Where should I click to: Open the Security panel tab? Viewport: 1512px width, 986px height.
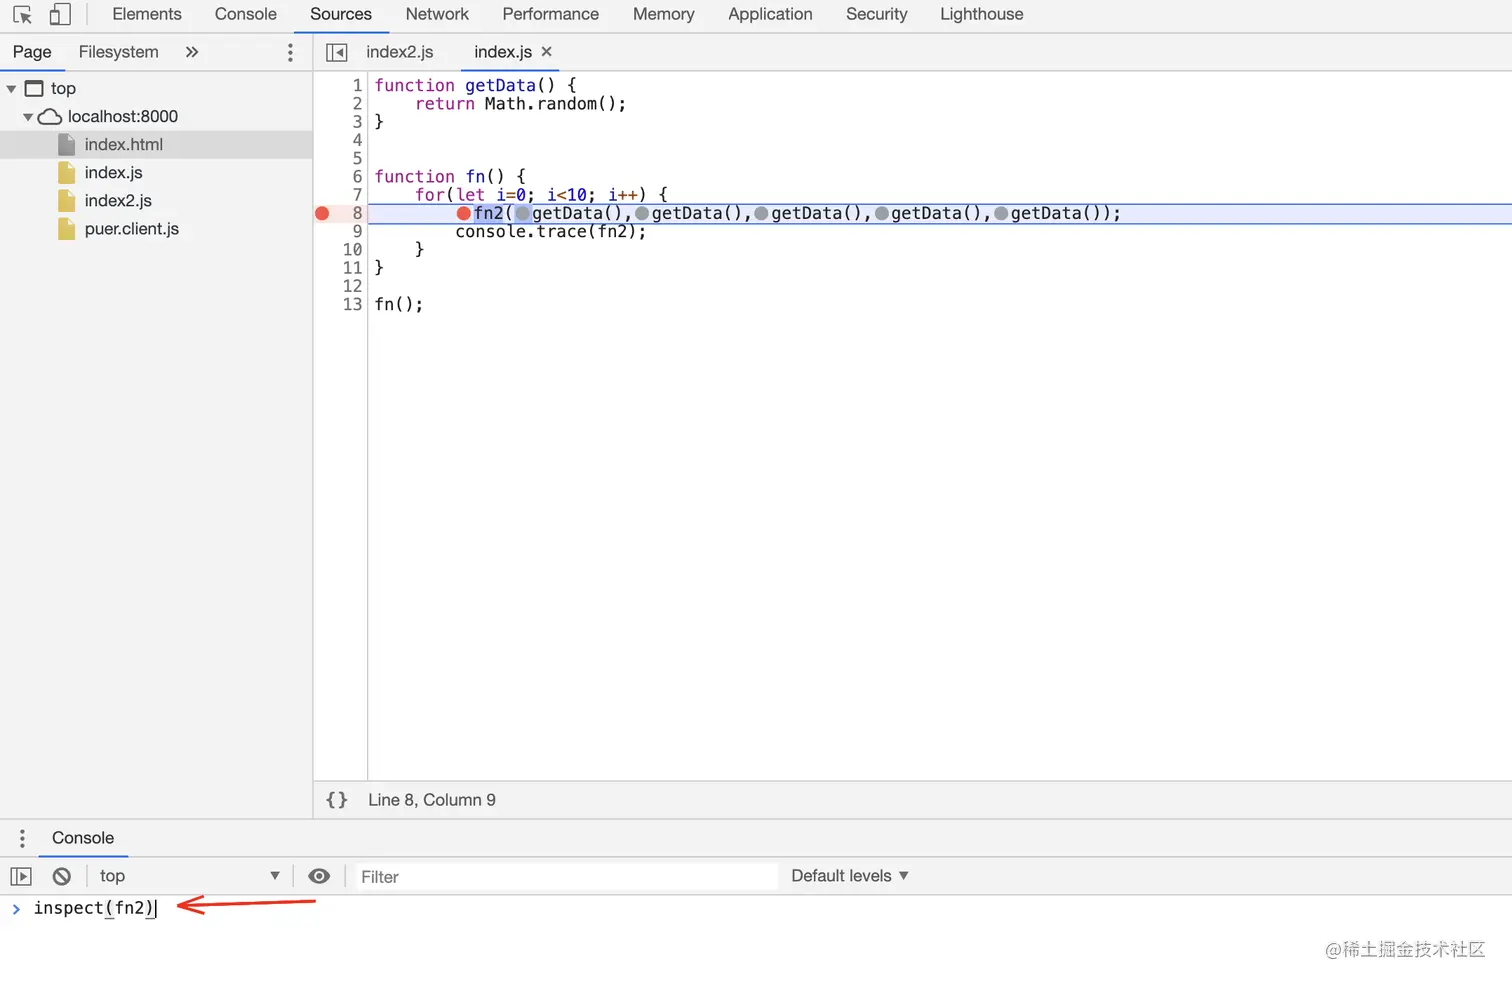(x=877, y=14)
